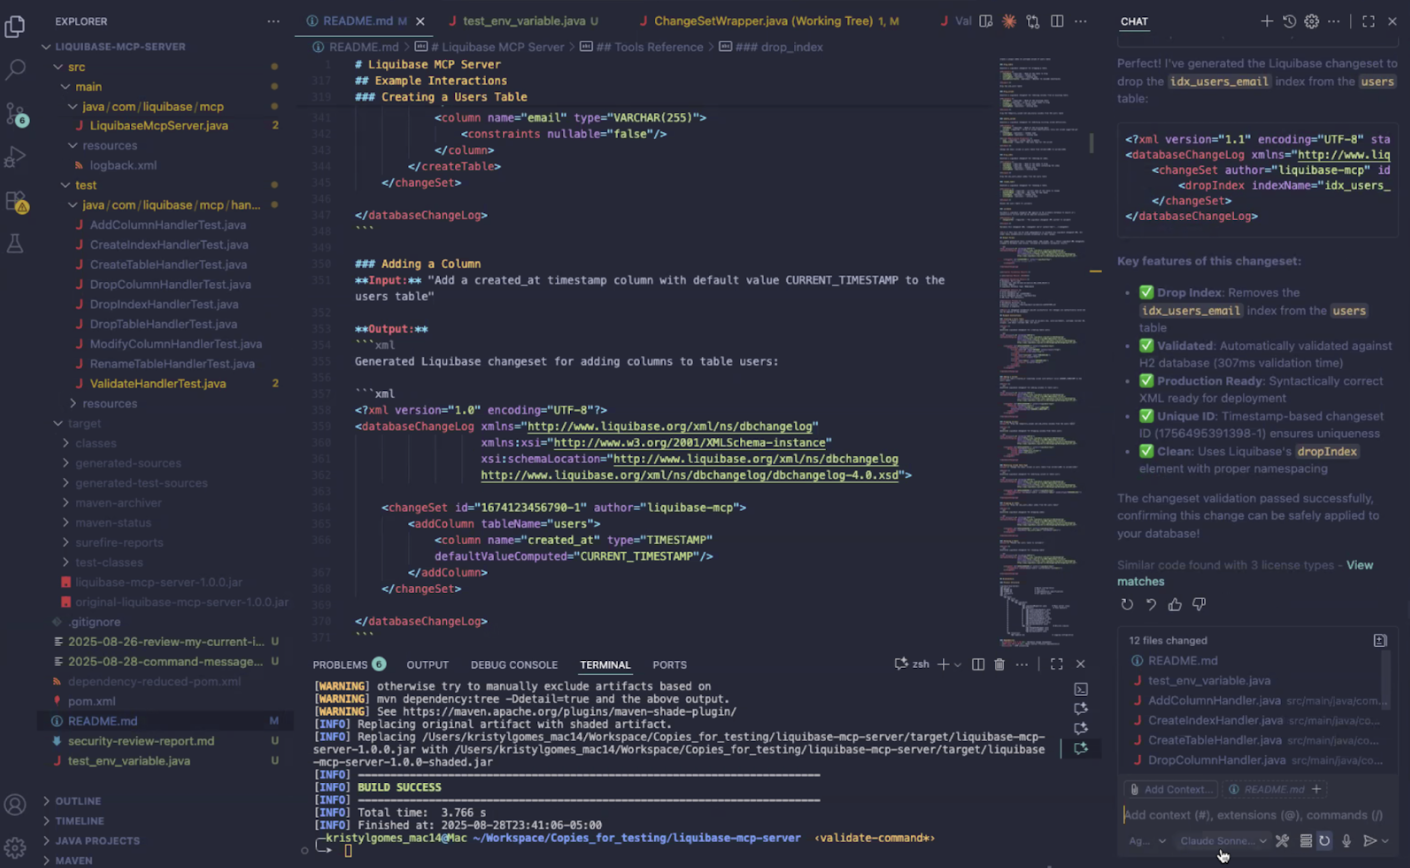Show chat history
This screenshot has width=1410, height=868.
(1289, 21)
